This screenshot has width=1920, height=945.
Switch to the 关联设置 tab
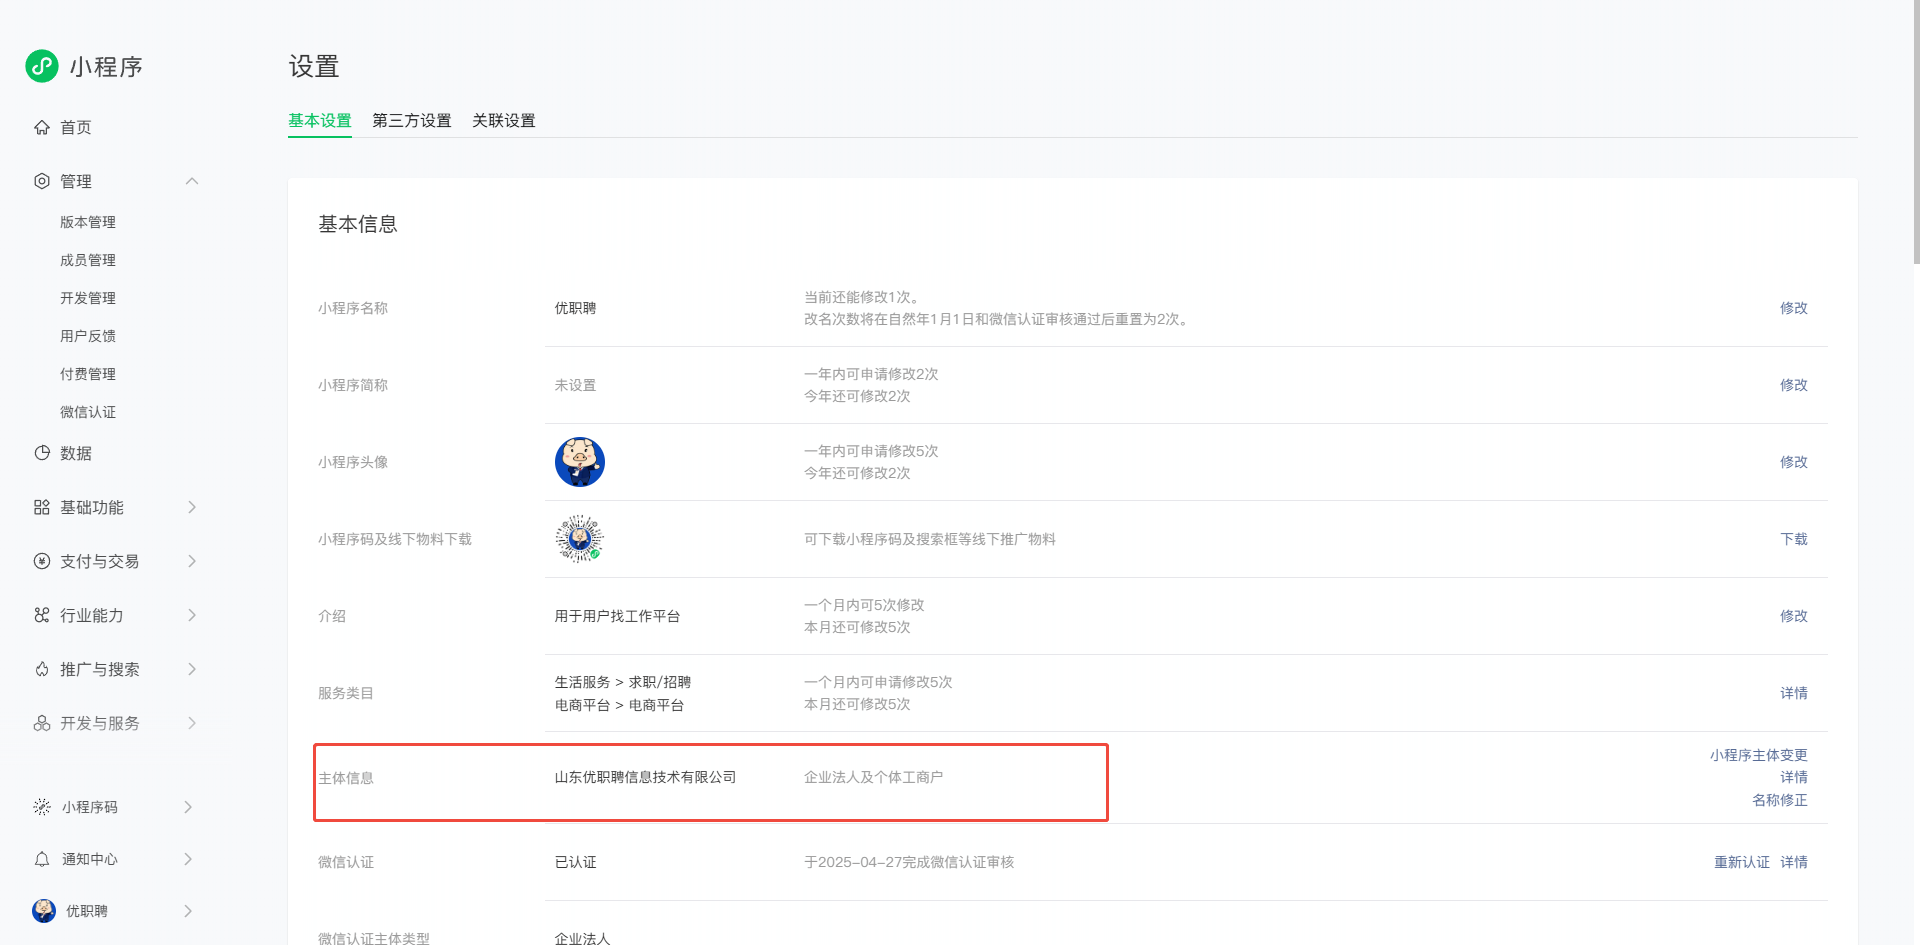[504, 121]
